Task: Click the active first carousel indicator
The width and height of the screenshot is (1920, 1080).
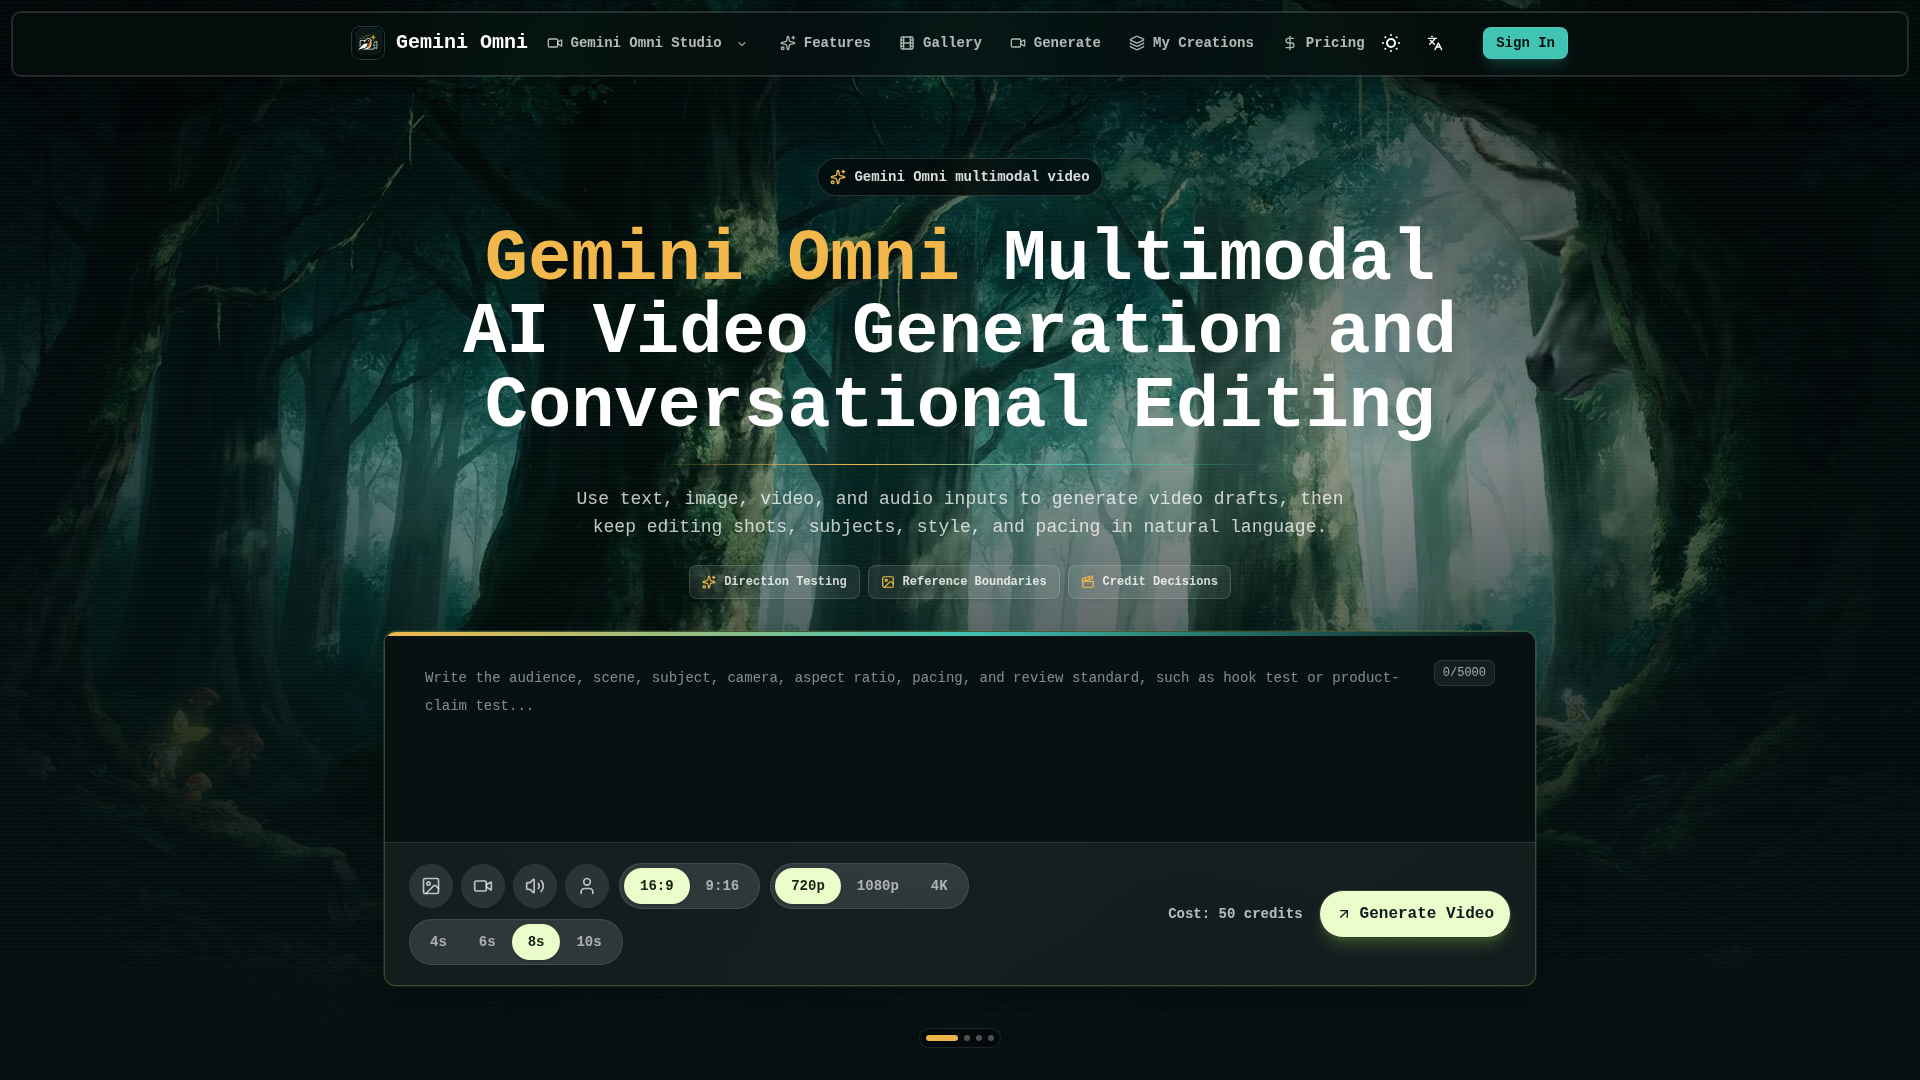Action: coord(942,1038)
